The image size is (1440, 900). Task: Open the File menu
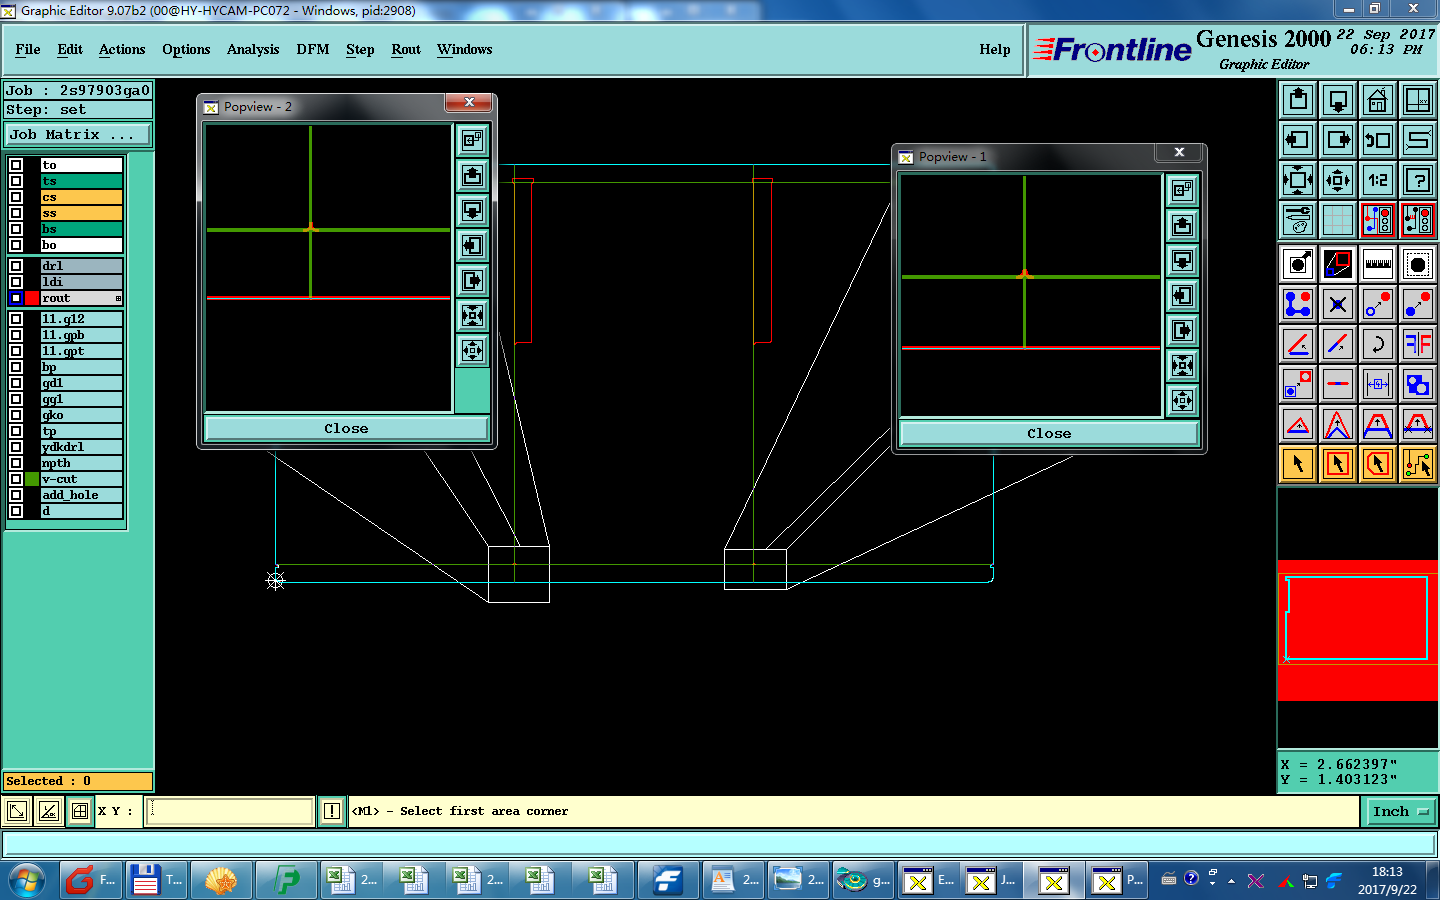point(28,49)
